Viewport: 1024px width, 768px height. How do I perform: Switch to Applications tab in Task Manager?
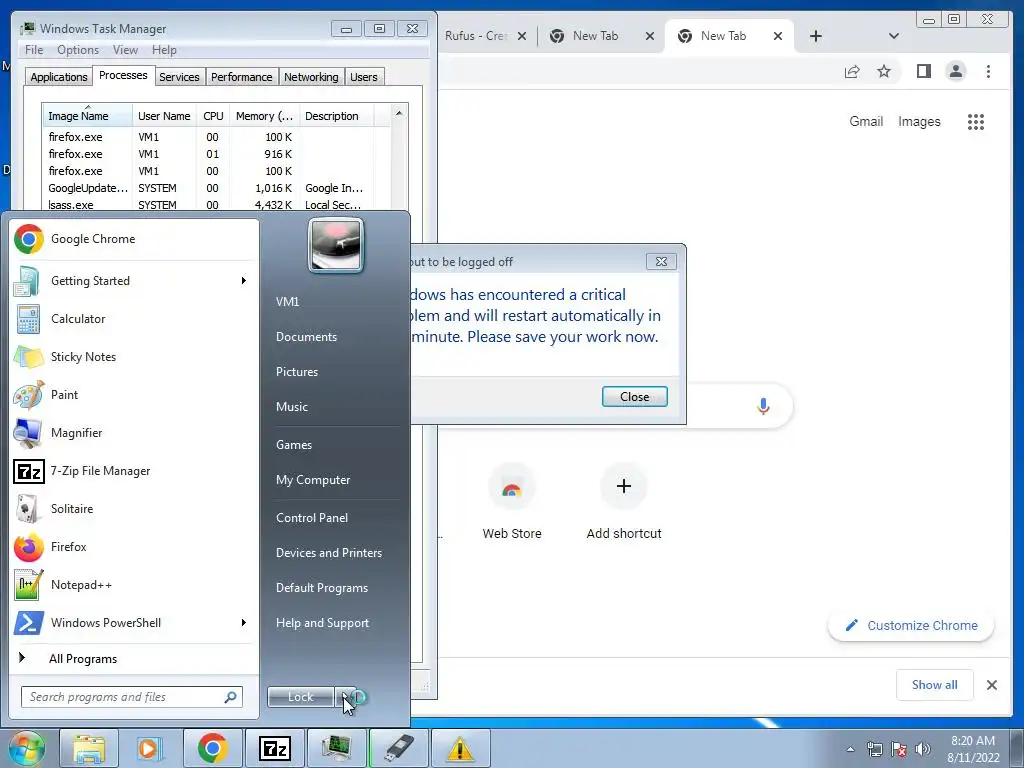point(59,77)
